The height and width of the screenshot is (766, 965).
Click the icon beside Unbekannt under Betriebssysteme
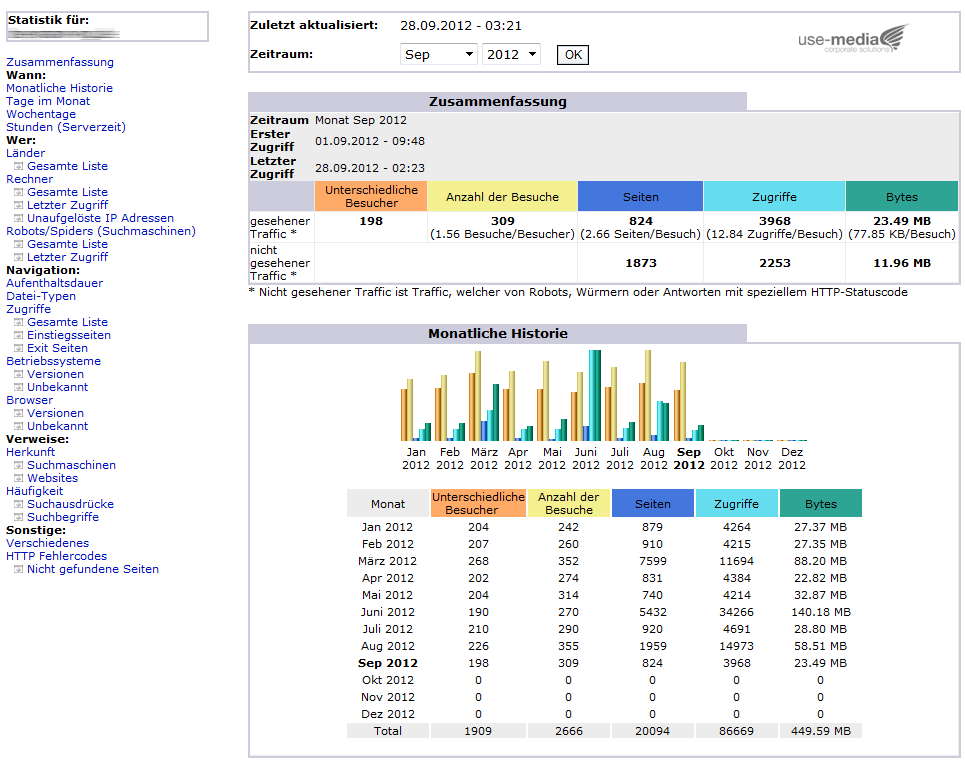click(18, 387)
